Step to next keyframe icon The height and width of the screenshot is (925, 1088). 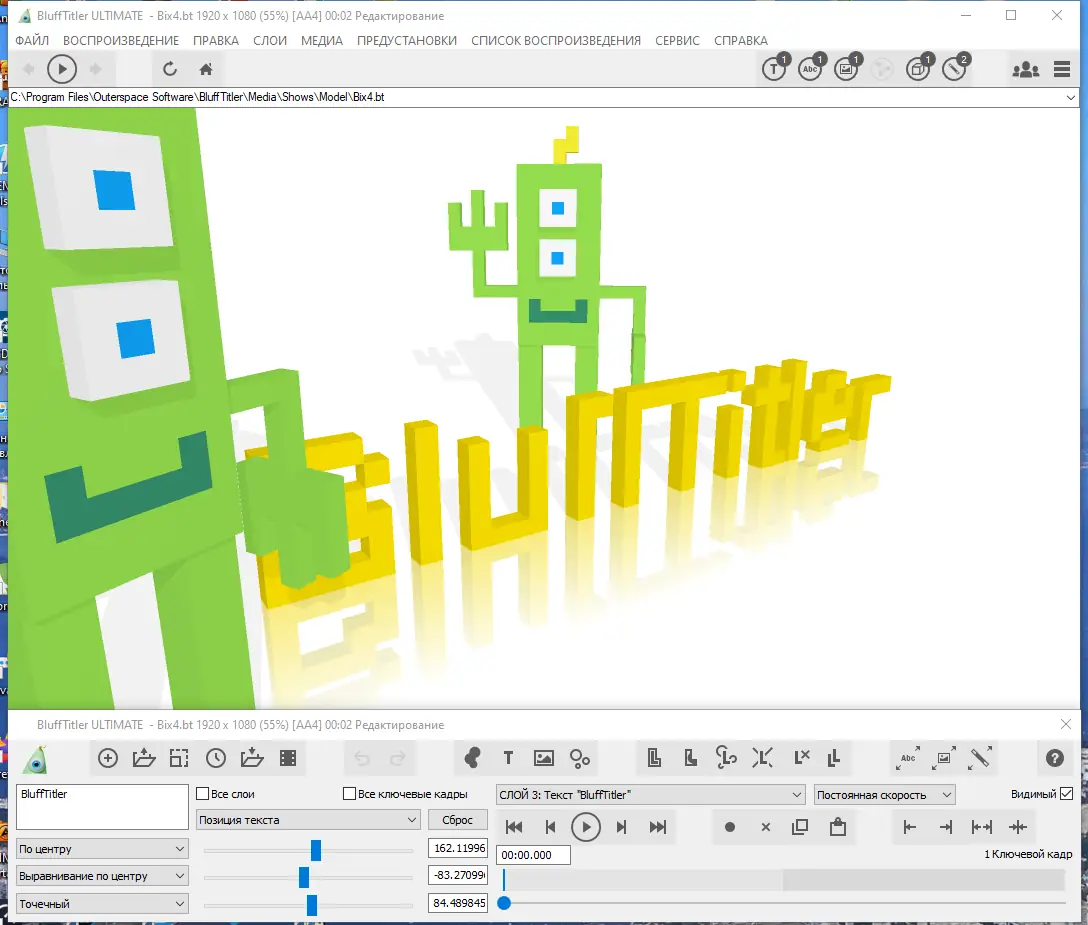622,827
